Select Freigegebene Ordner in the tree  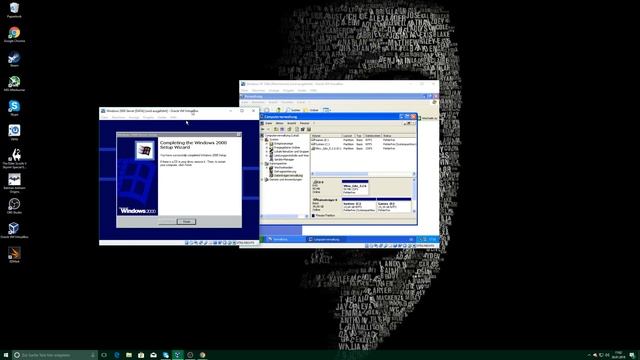pyautogui.click(x=287, y=147)
